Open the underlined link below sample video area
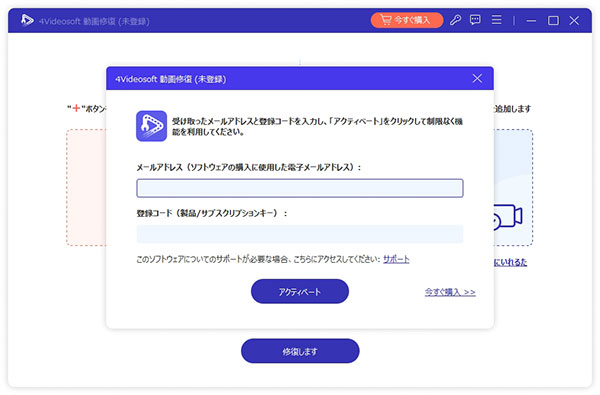 coord(510,262)
